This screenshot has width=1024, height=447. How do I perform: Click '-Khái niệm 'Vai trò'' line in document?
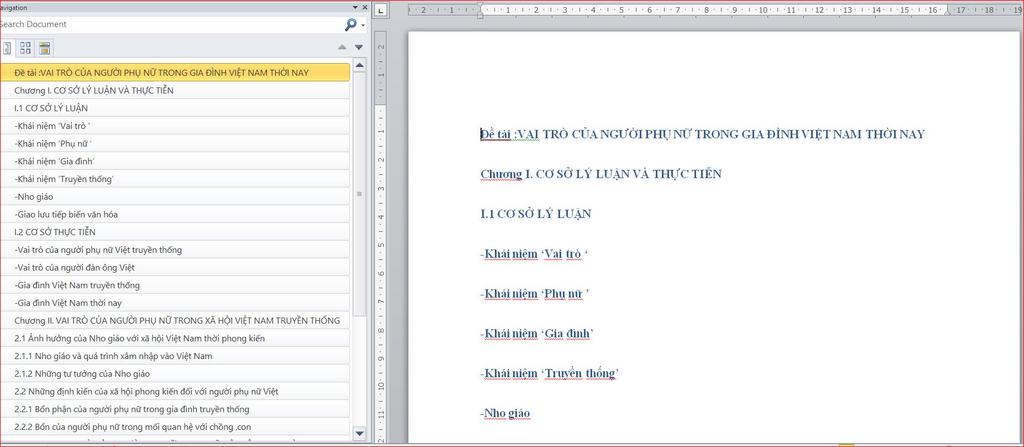(x=534, y=254)
